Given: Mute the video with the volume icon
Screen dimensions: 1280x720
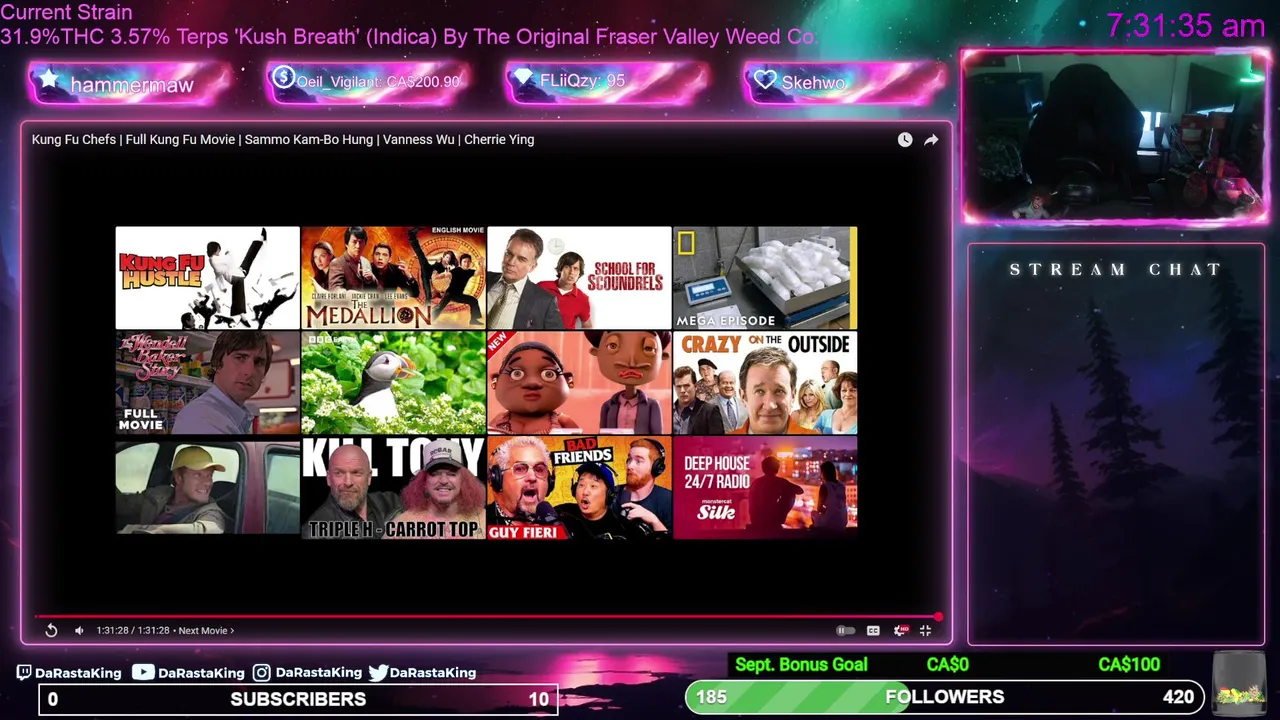Looking at the screenshot, I should pyautogui.click(x=79, y=630).
